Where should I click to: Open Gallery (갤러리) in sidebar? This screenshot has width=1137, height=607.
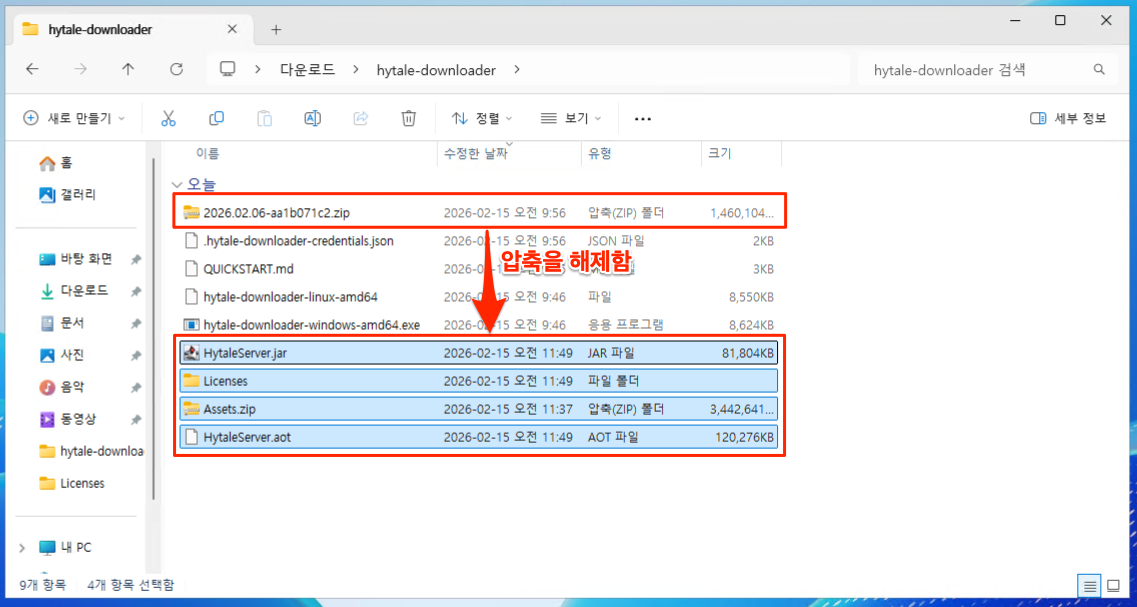[67, 194]
